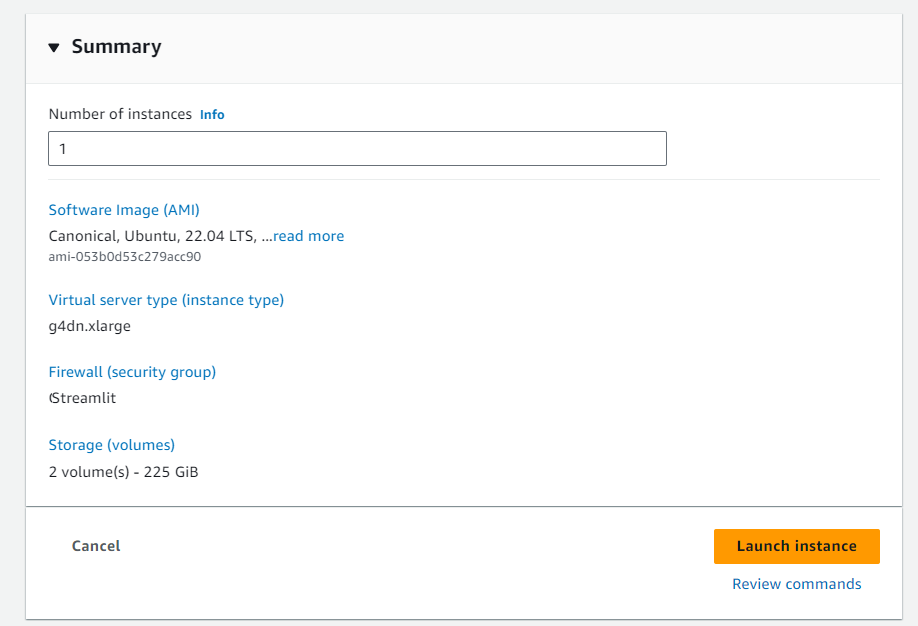This screenshot has height=626, width=918.
Task: Select the Canonical, Ubuntu, 22.04 LTS text
Action: [153, 236]
